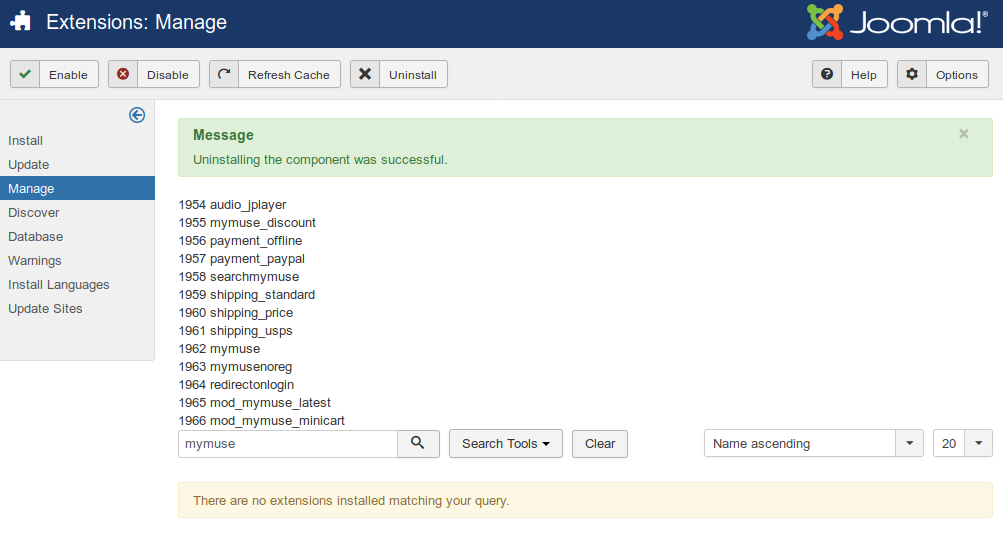Image resolution: width=1003 pixels, height=553 pixels.
Task: Click the 'no extensions installed' notice text
Action: click(x=351, y=501)
